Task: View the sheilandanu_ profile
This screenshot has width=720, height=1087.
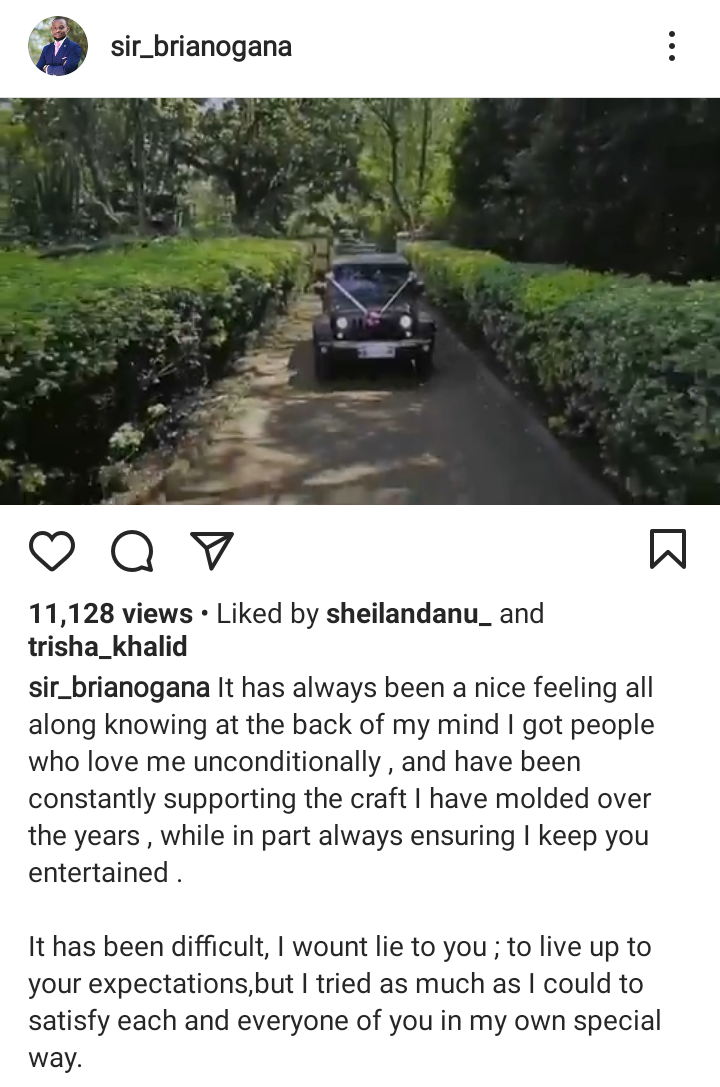Action: (409, 614)
